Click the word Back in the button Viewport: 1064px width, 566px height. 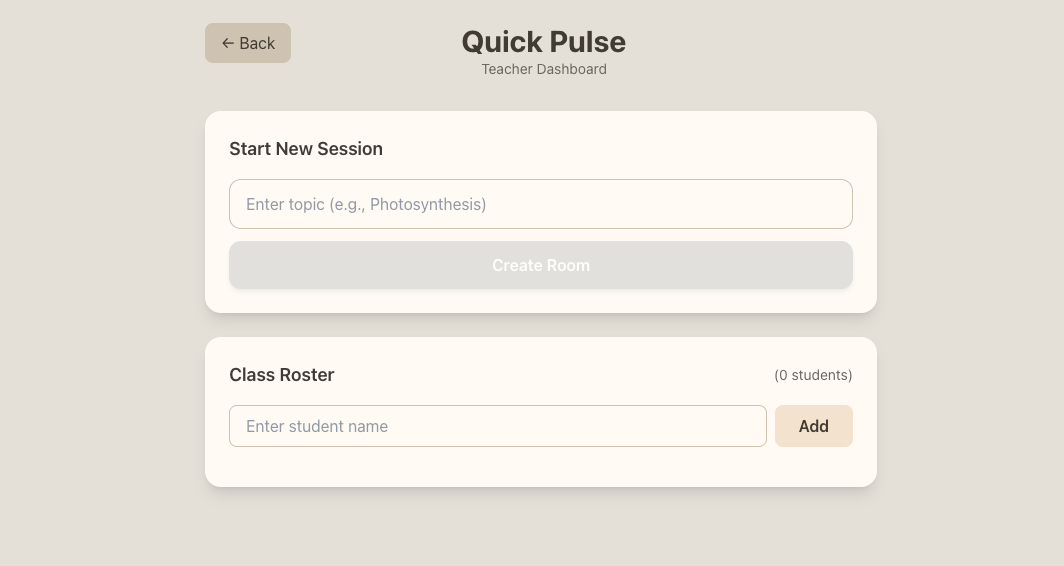point(257,43)
